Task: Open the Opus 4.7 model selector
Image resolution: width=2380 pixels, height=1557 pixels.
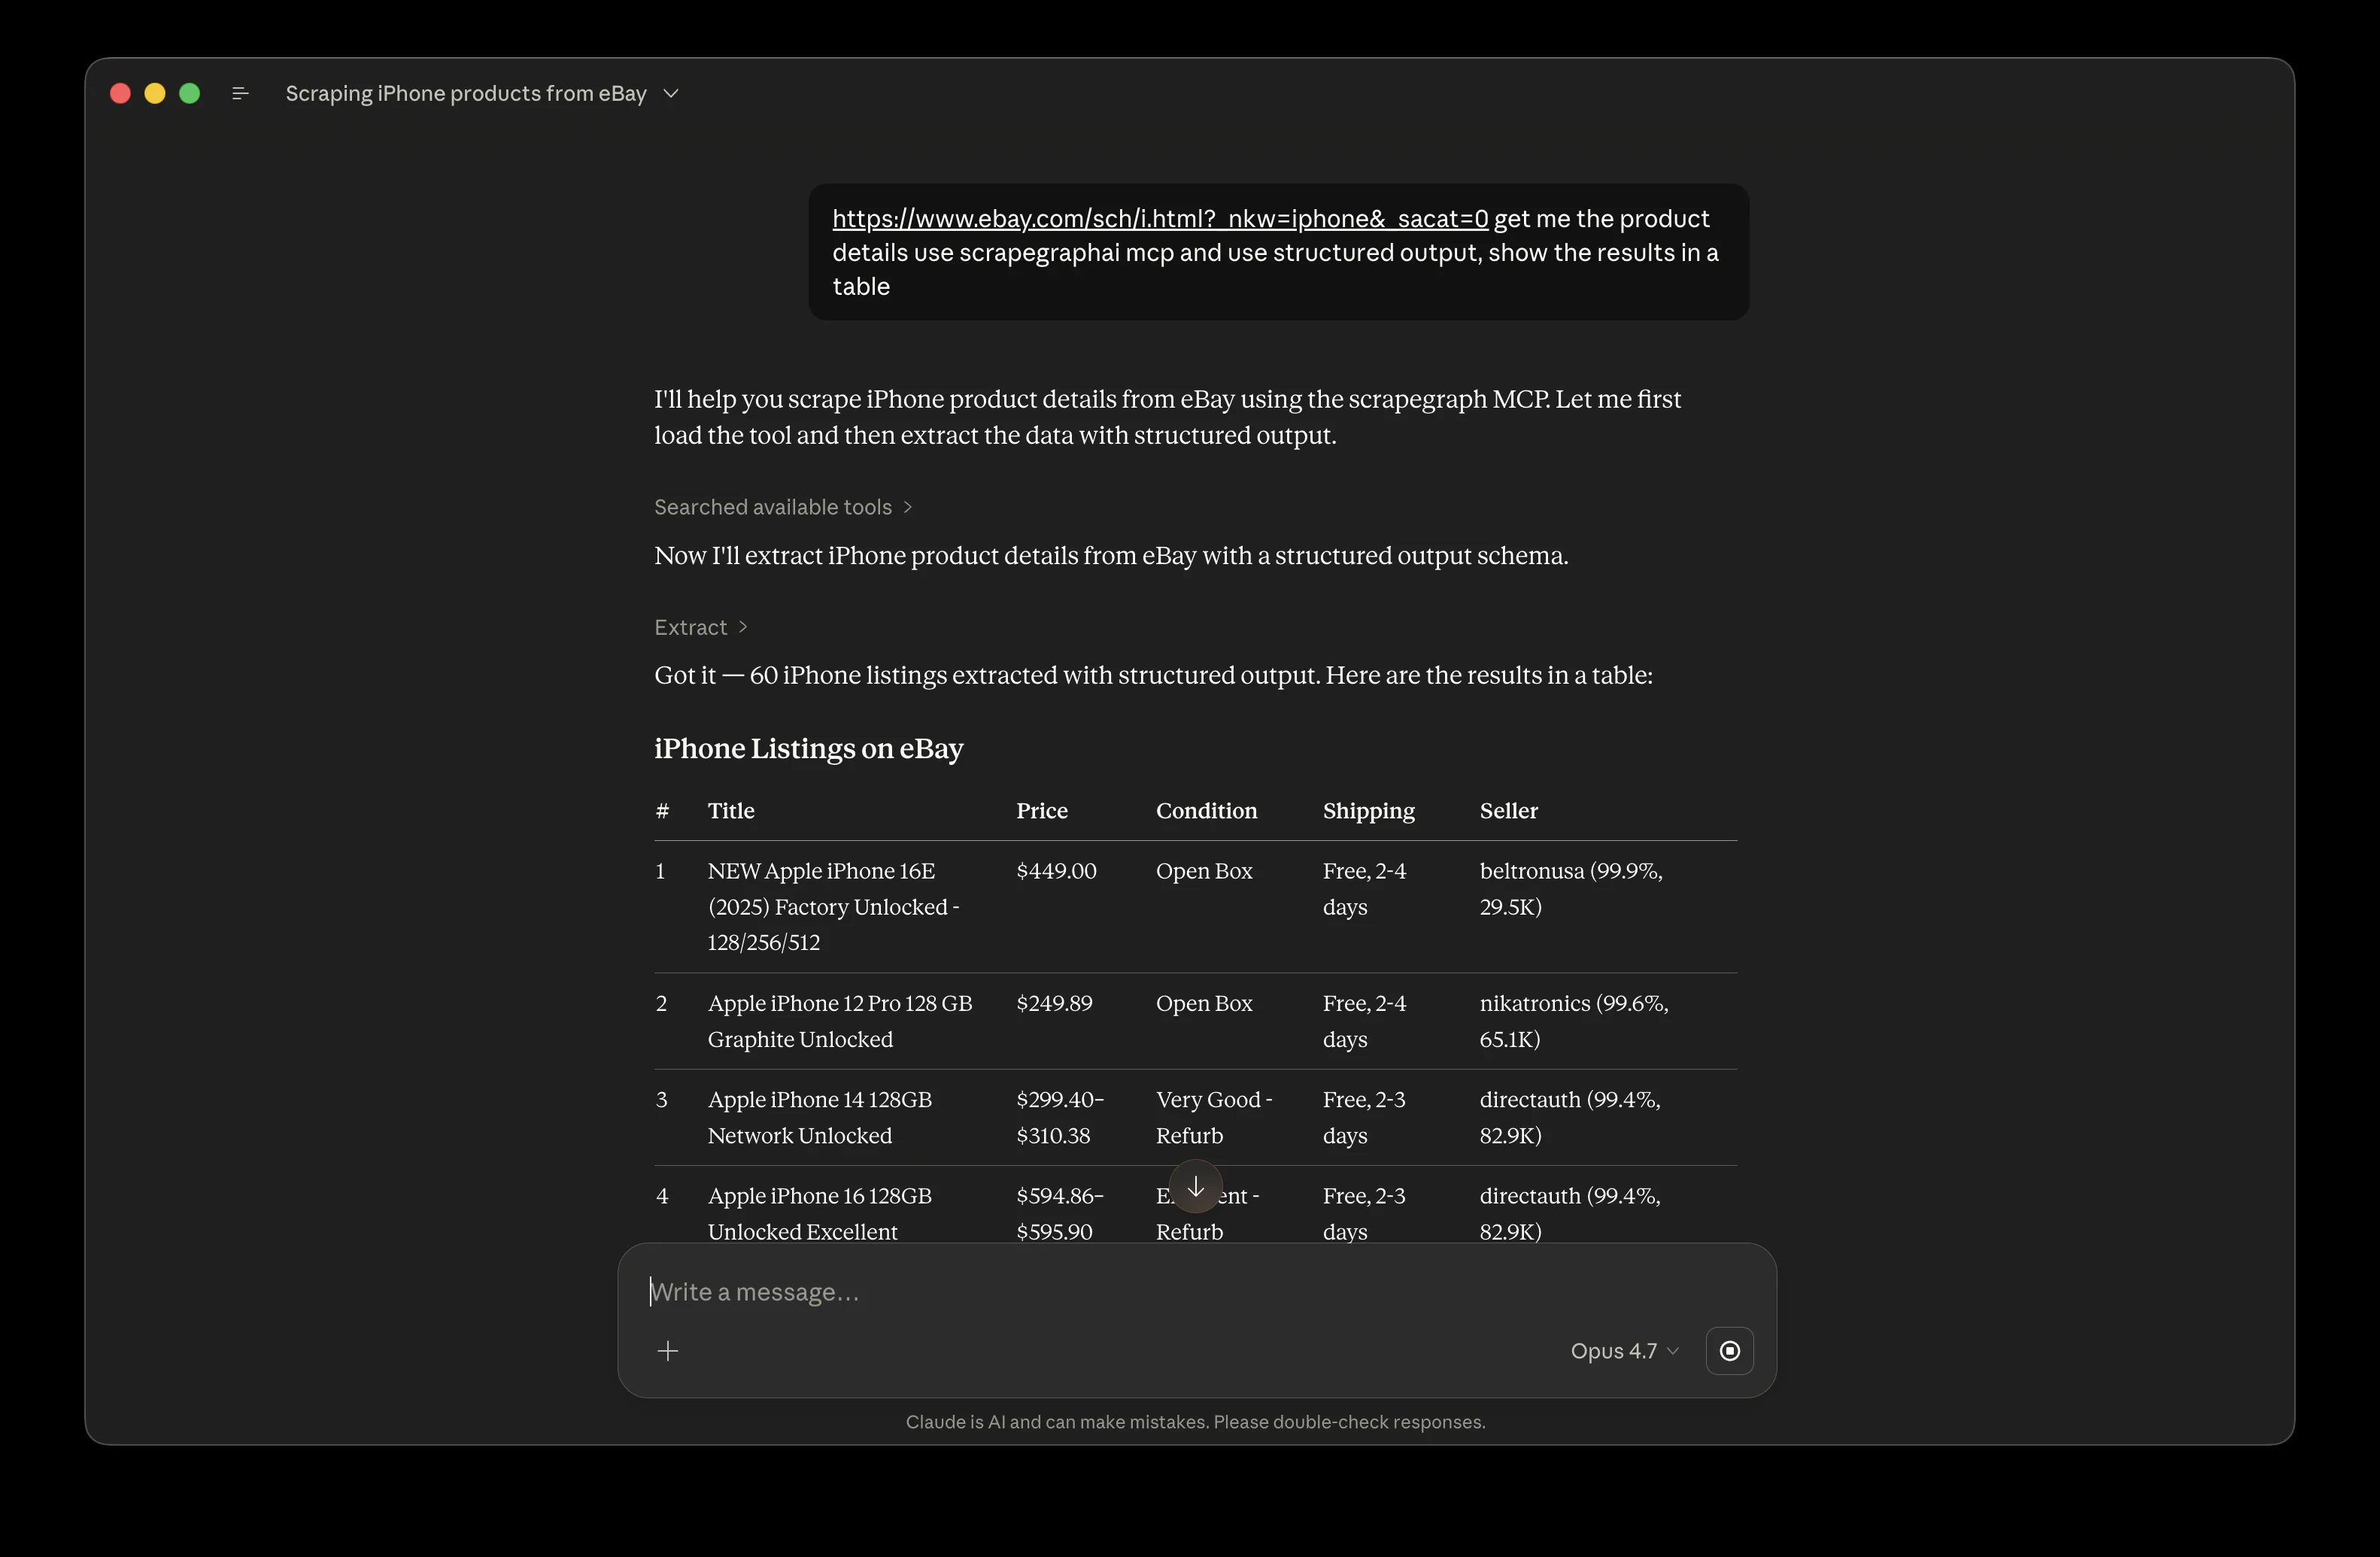Action: point(1624,1351)
